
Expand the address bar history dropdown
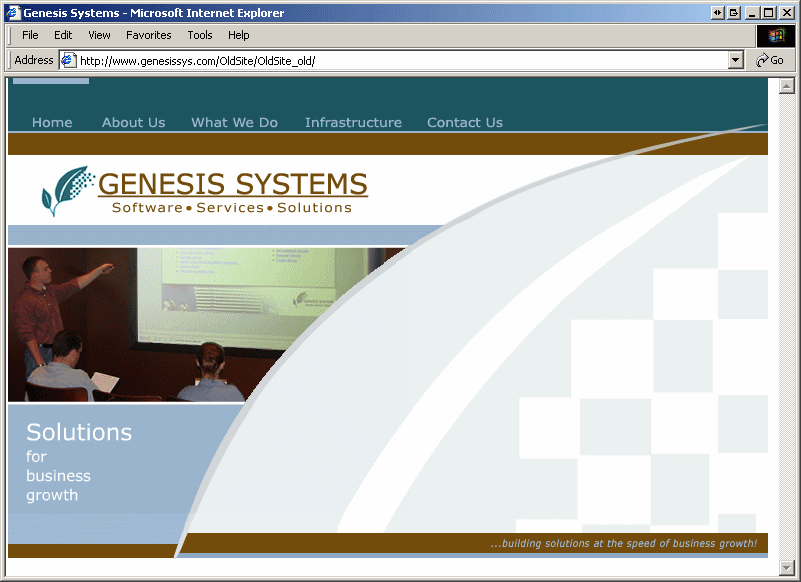735,60
